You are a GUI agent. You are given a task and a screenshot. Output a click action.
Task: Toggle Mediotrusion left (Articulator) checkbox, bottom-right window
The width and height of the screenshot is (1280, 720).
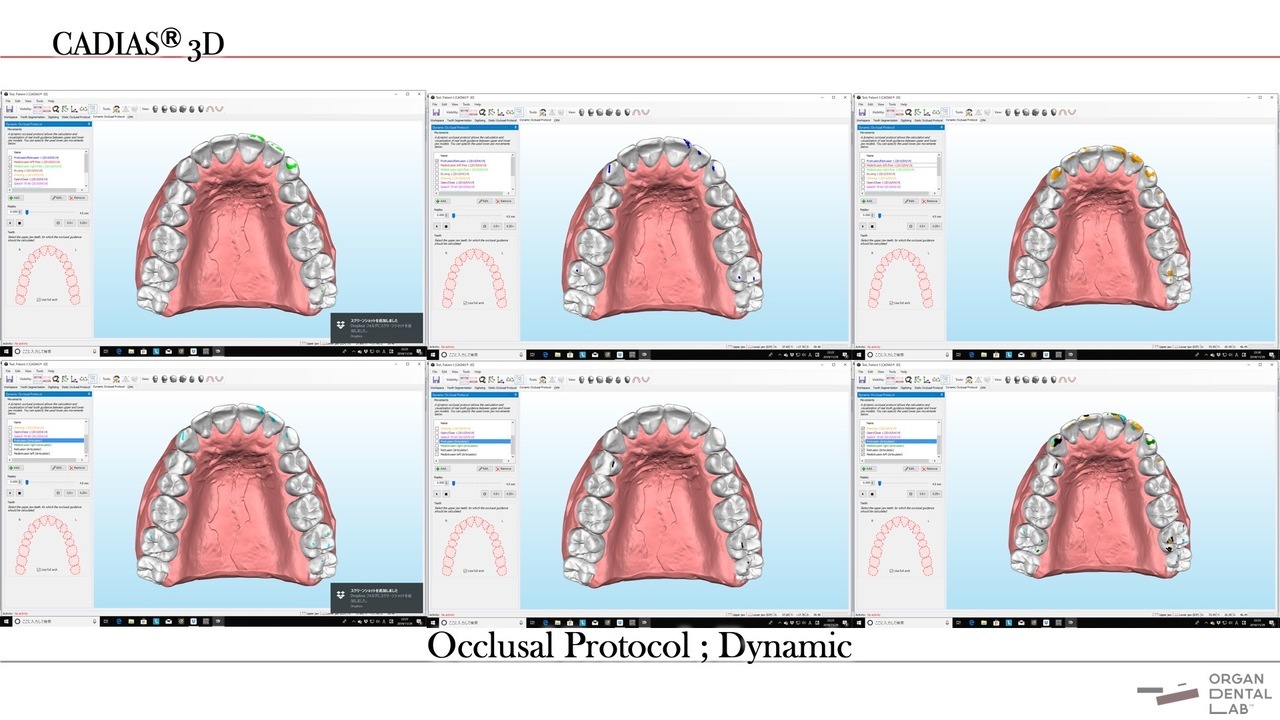pyautogui.click(x=863, y=454)
